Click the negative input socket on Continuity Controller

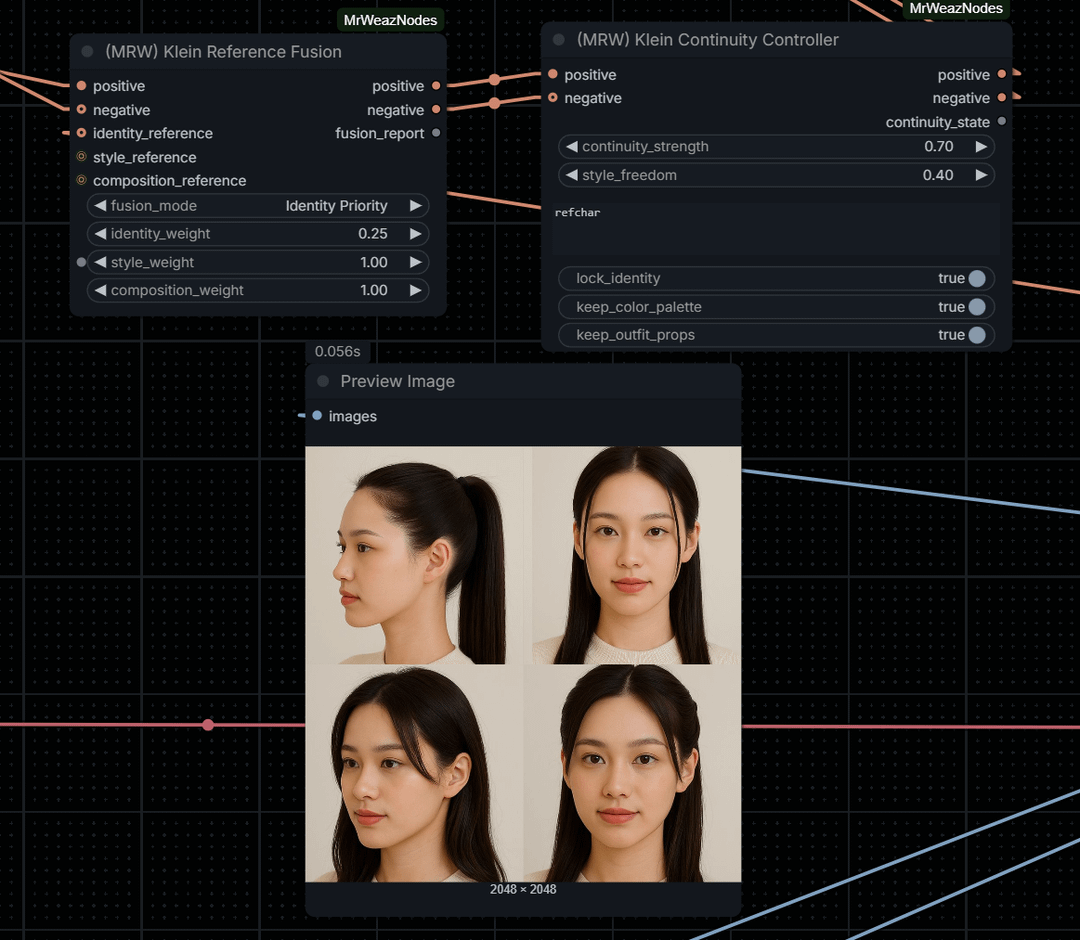551,98
